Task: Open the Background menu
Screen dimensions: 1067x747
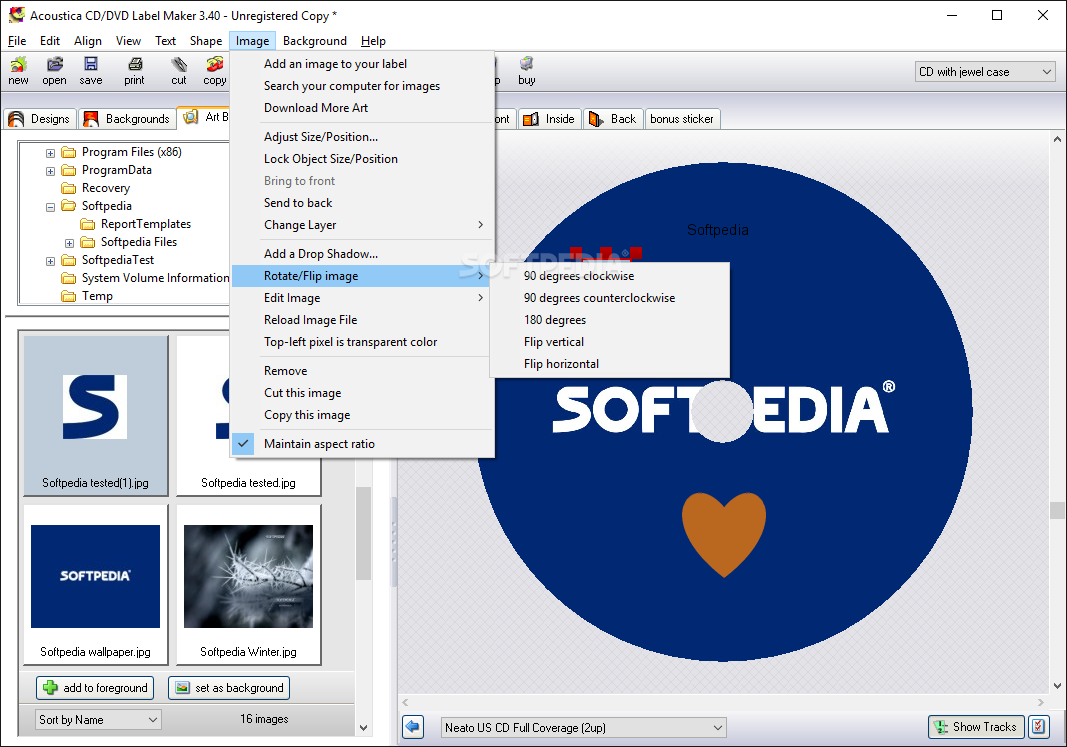Action: [x=314, y=41]
